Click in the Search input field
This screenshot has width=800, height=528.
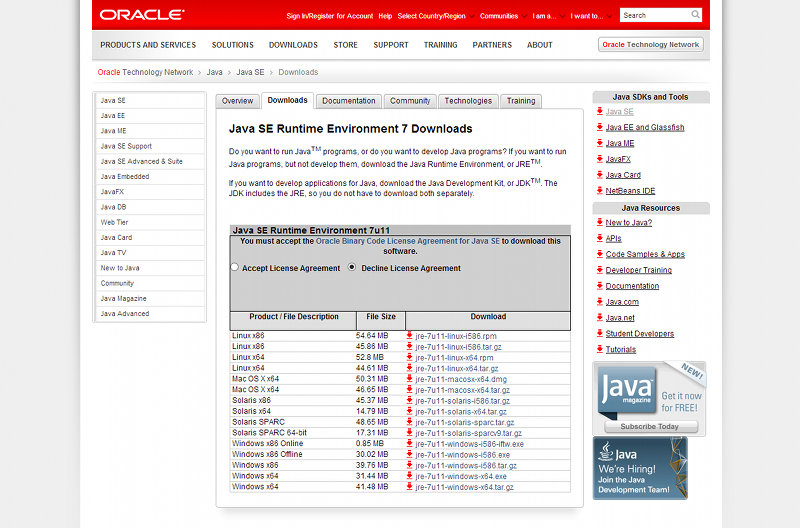click(x=655, y=15)
